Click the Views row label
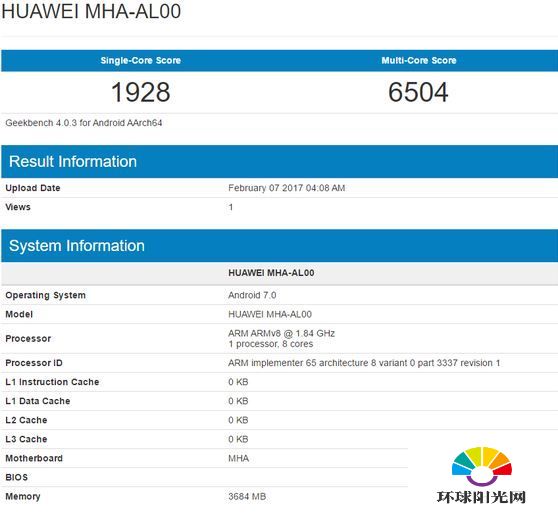 coord(18,207)
